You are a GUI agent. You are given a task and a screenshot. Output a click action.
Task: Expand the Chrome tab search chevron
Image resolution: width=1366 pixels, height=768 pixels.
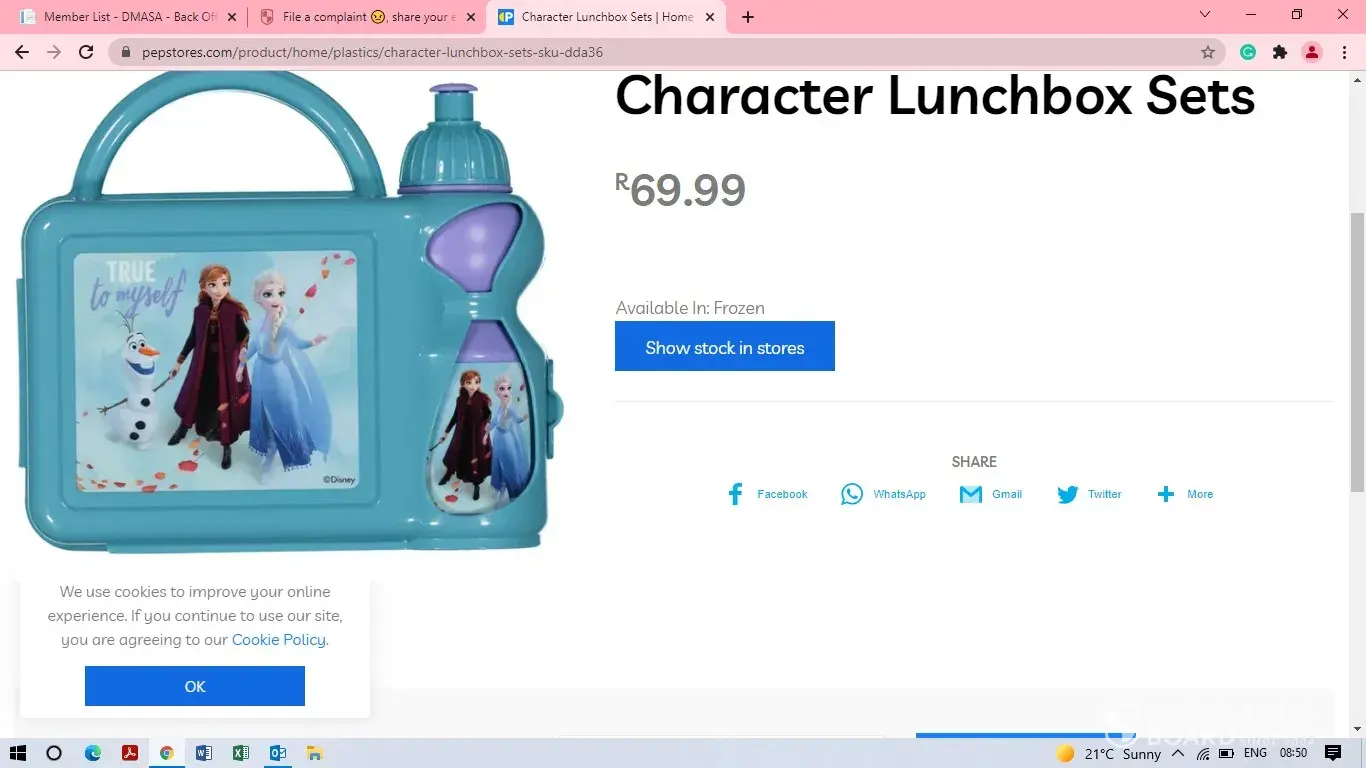1205,15
